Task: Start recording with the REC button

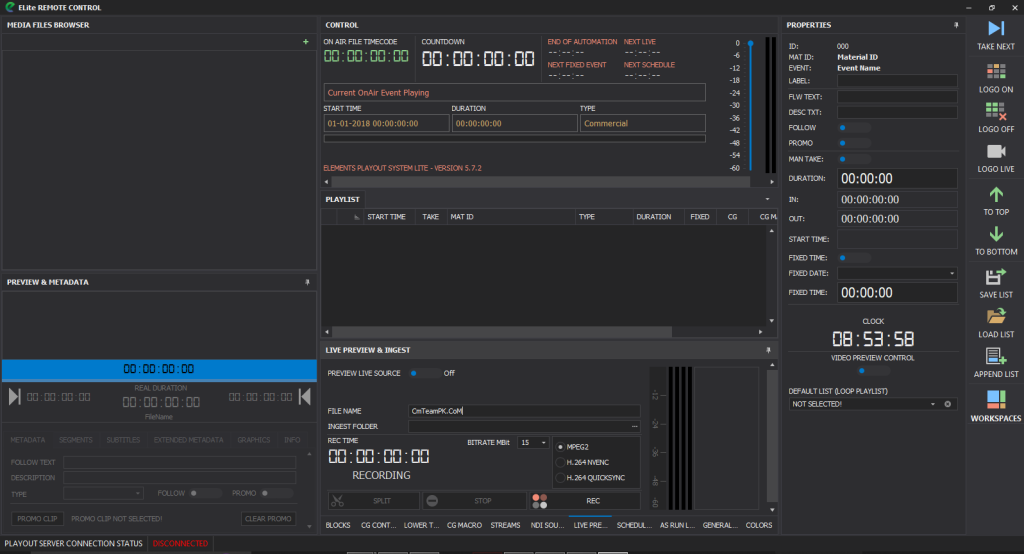Action: [584, 501]
